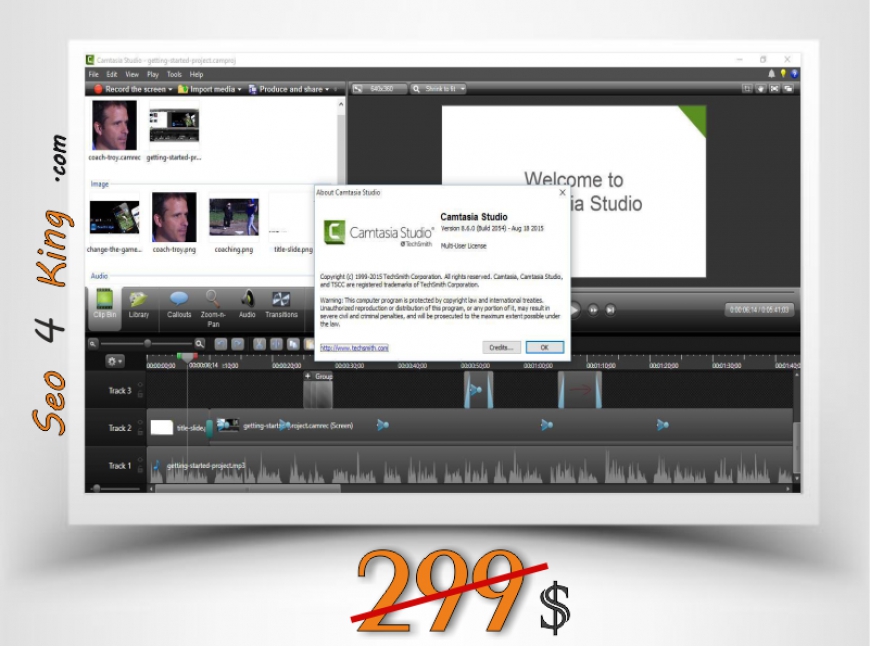Open the Help menu
The height and width of the screenshot is (646, 870).
click(196, 74)
